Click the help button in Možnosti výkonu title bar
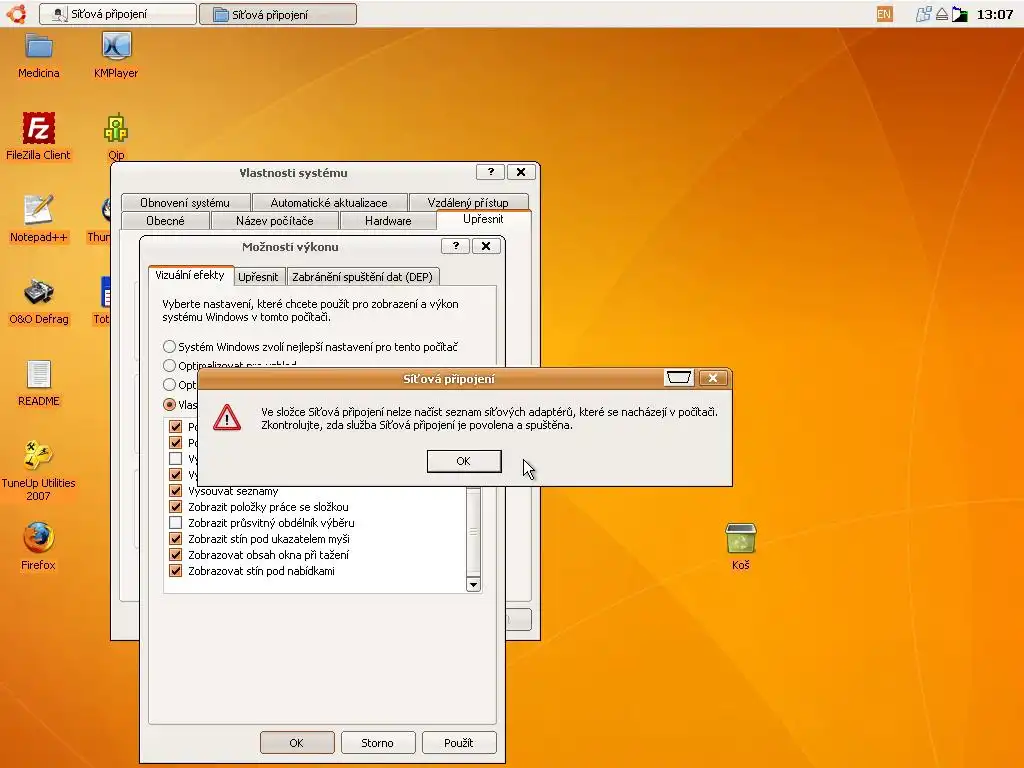 455,246
